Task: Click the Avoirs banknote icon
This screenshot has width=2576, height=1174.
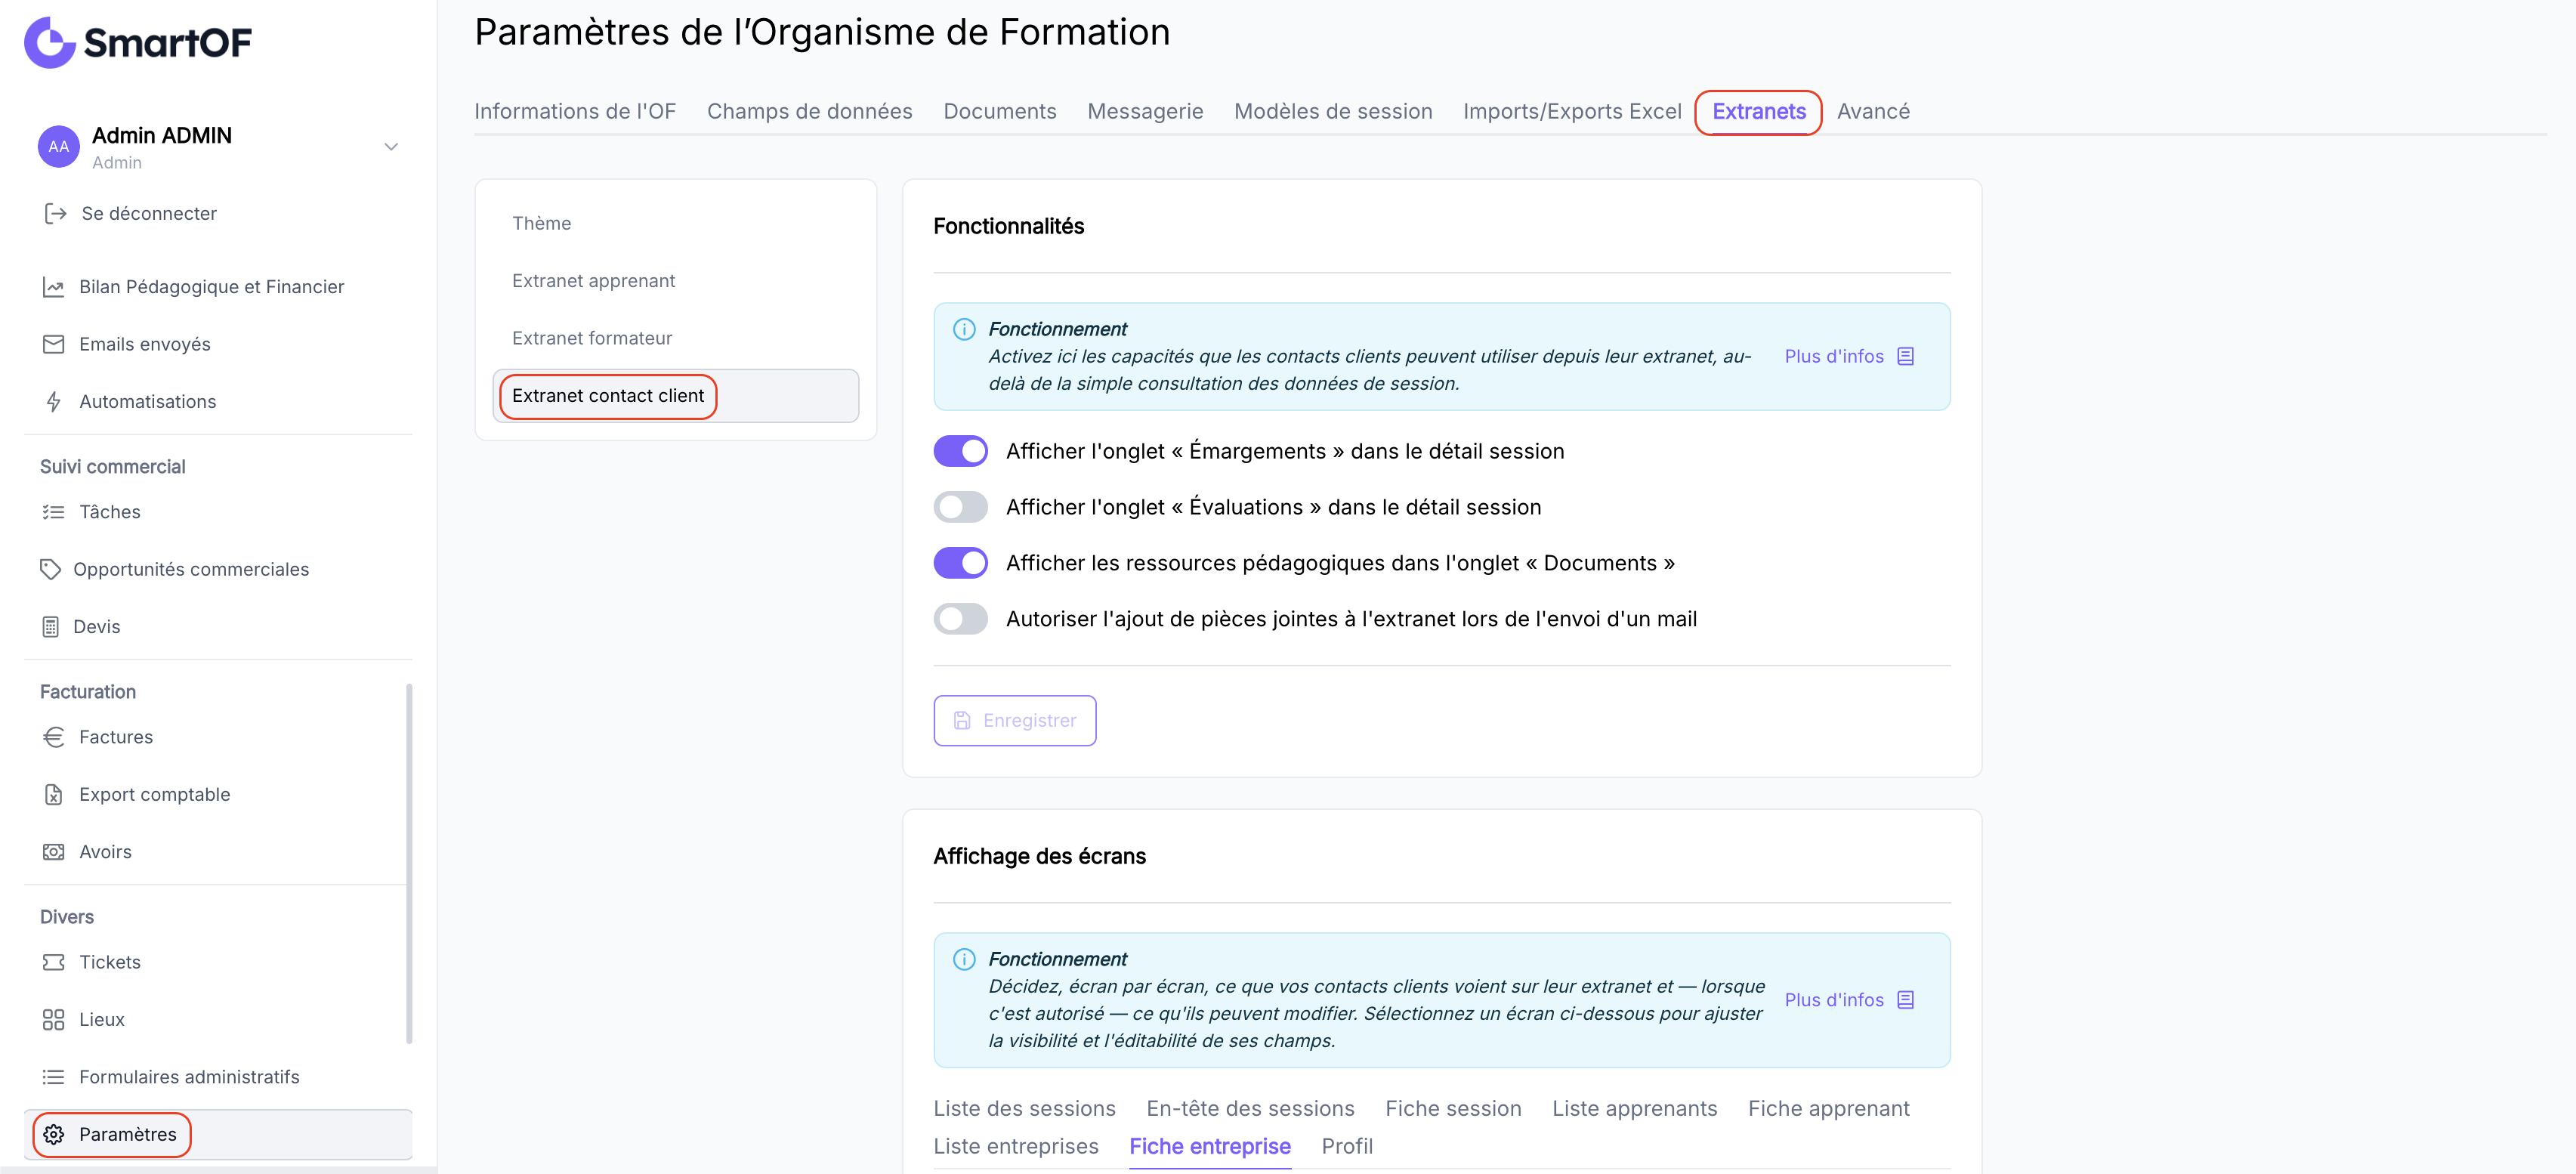Action: pyautogui.click(x=53, y=851)
